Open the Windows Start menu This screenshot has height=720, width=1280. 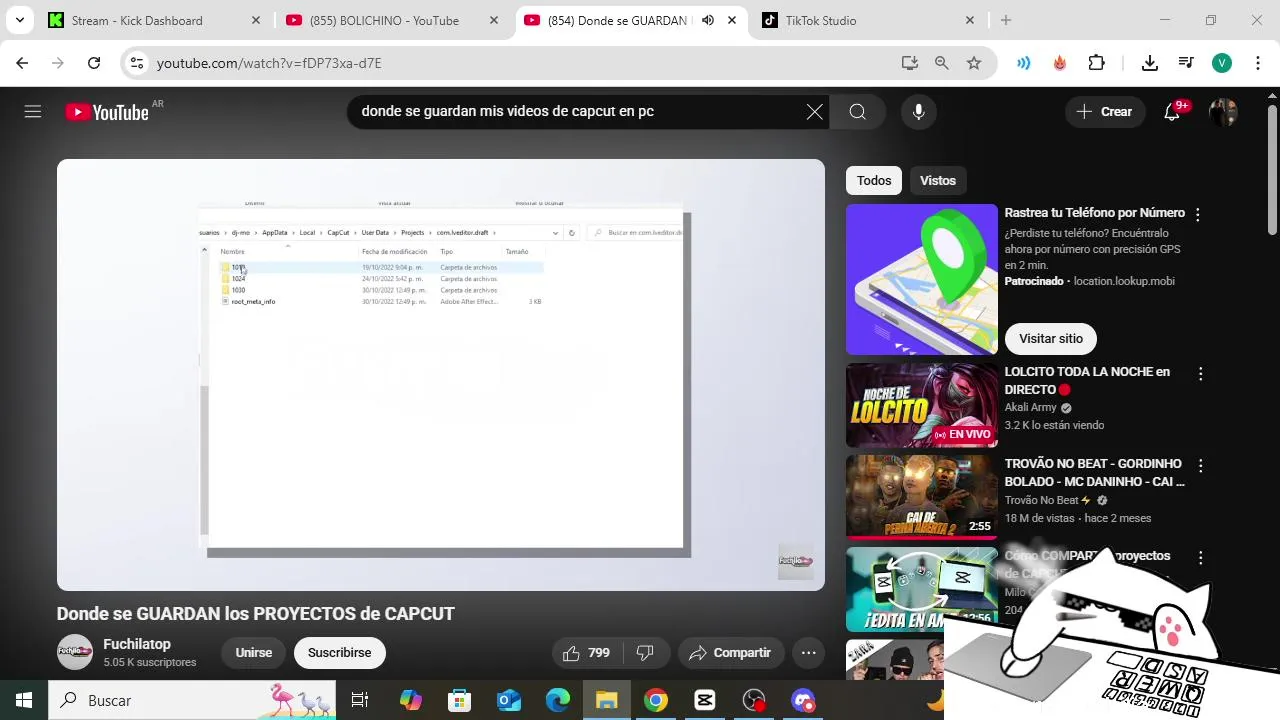24,701
